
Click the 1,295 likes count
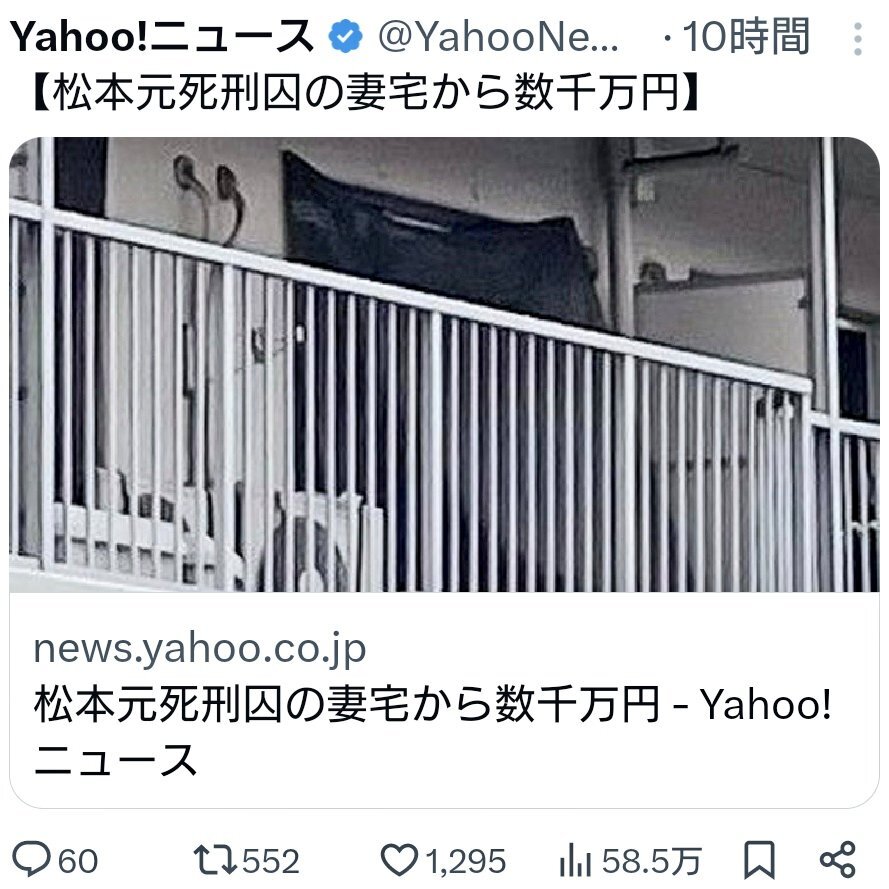465,861
